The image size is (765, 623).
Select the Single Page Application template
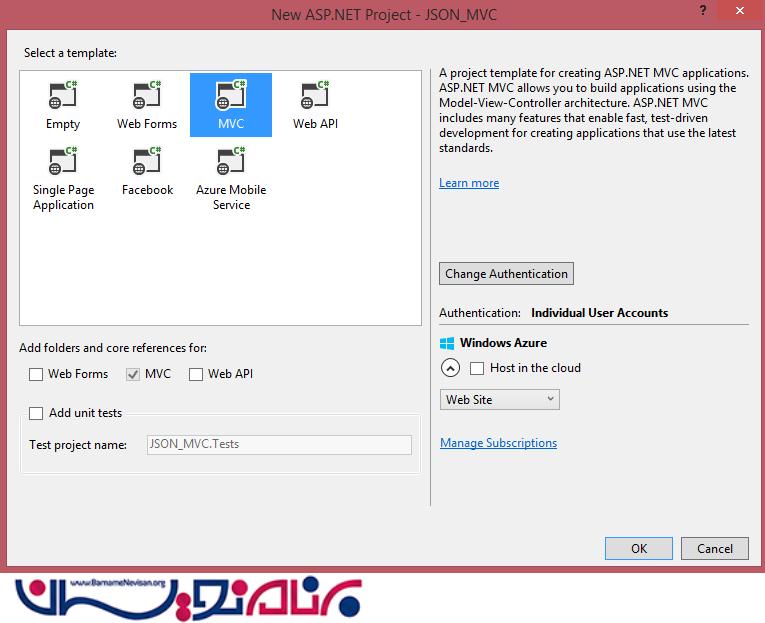point(62,163)
